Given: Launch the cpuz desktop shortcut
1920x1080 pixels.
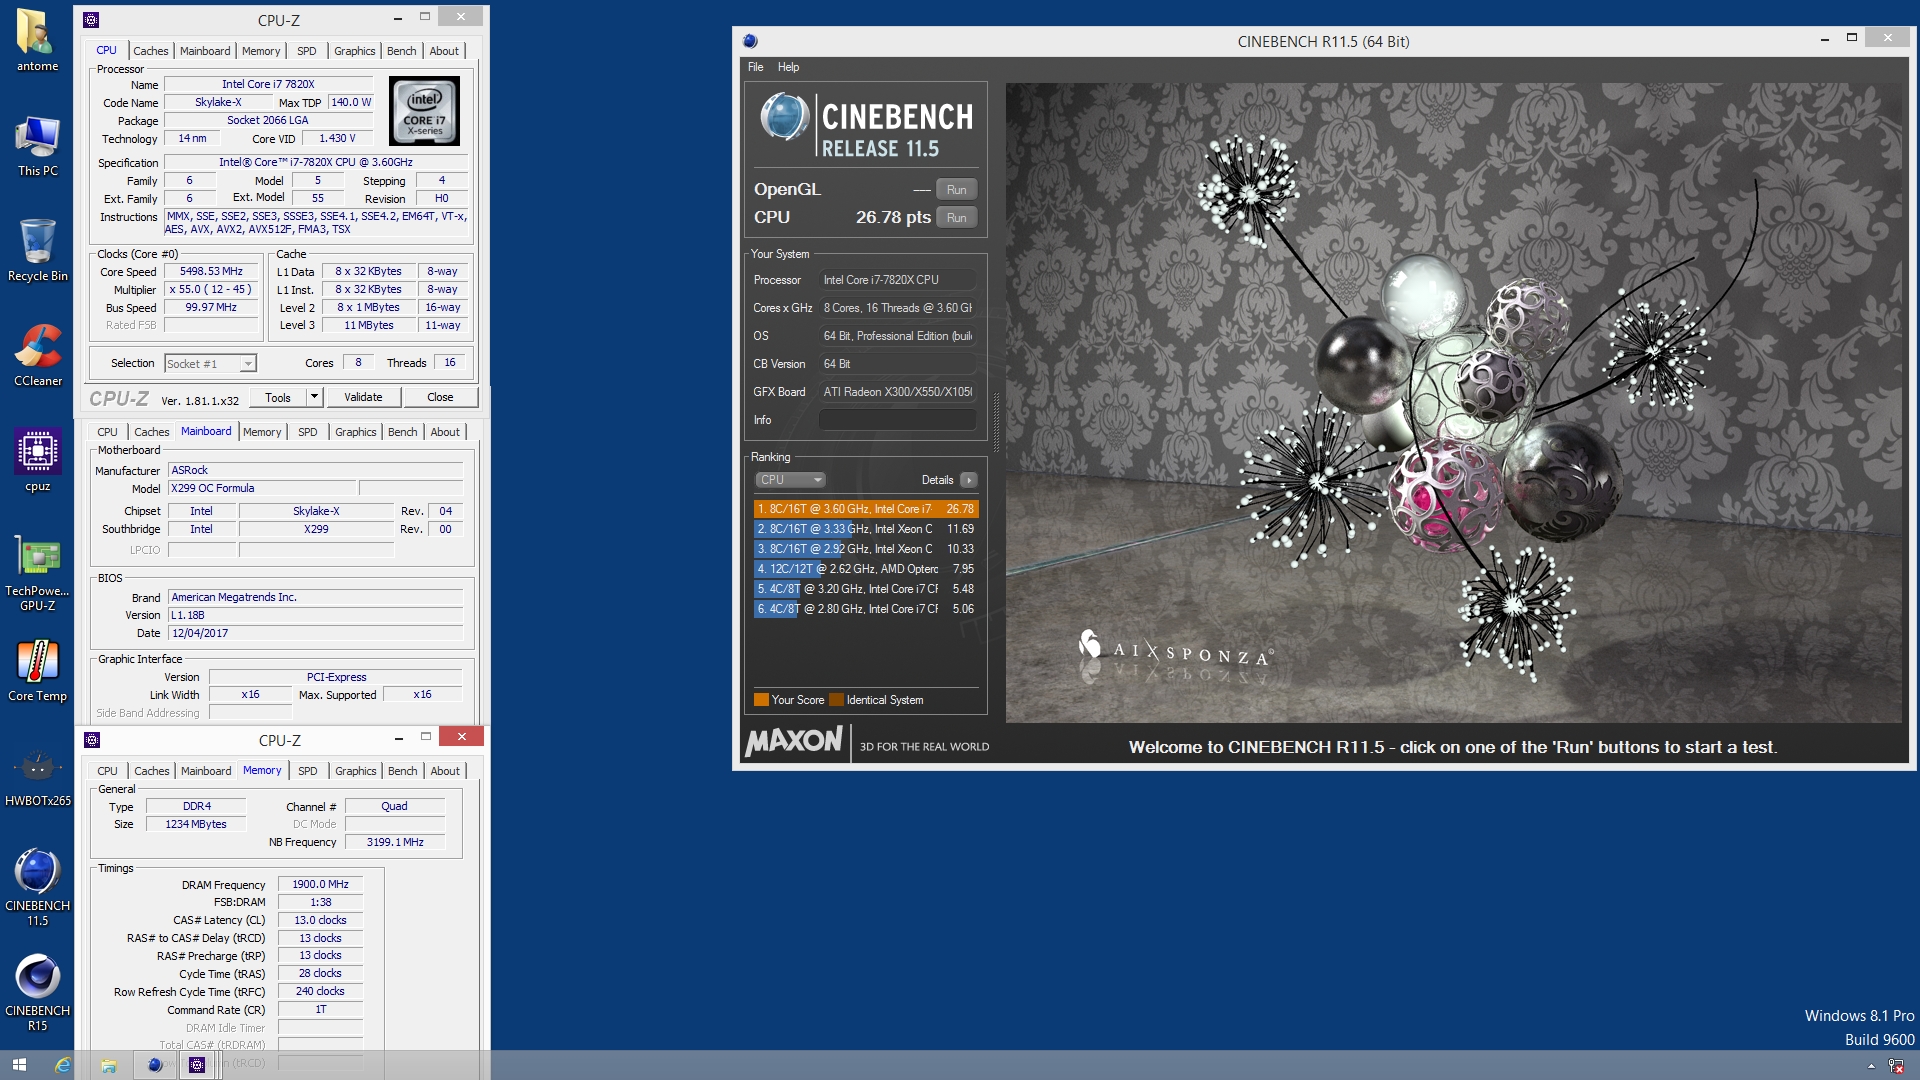Looking at the screenshot, I should click(x=37, y=461).
